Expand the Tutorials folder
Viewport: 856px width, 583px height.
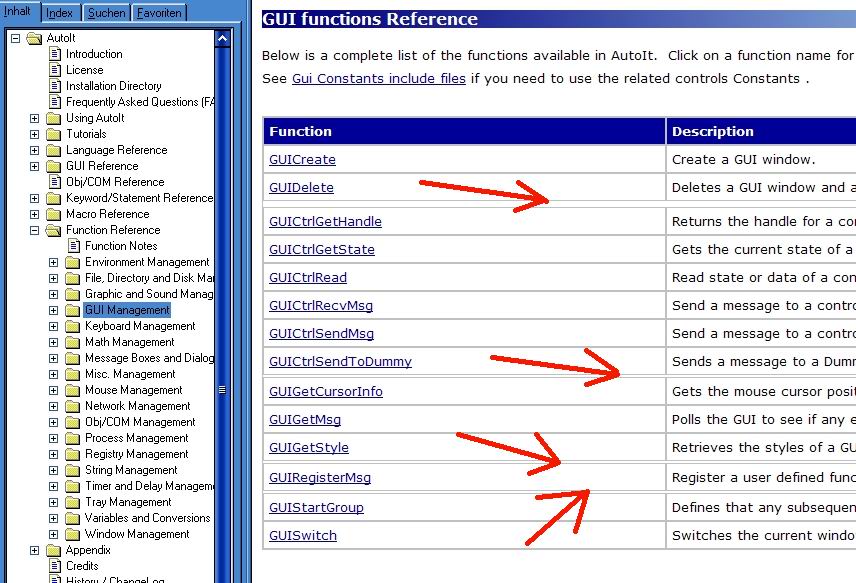pyautogui.click(x=34, y=134)
